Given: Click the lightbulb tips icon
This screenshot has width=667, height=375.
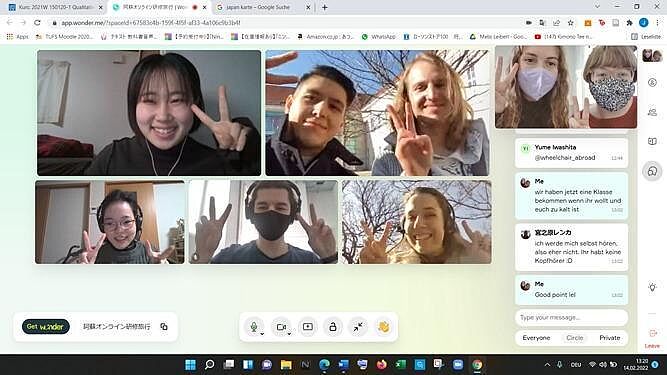Looking at the screenshot, I should (652, 287).
